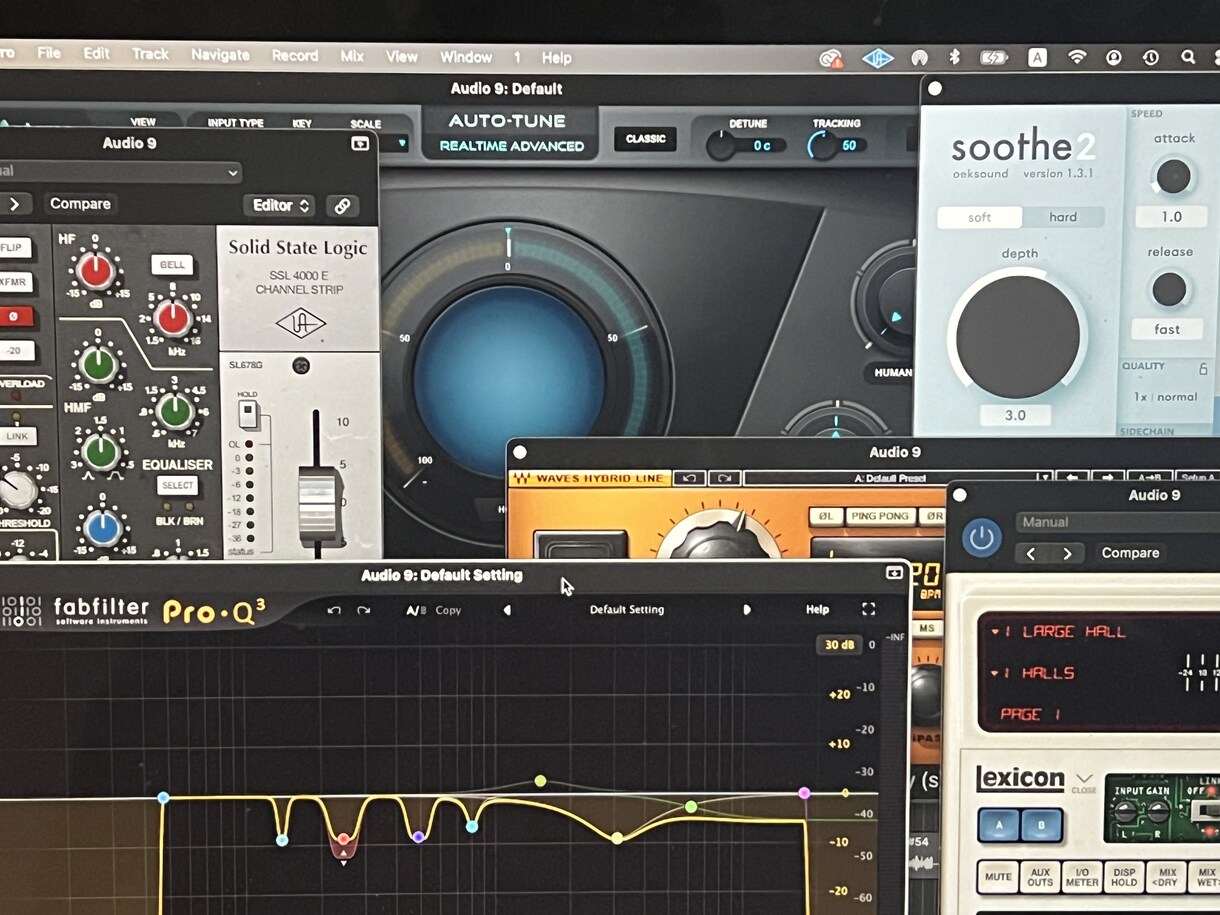
Task: Select hard mode in soothe2
Action: pyautogui.click(x=1063, y=217)
